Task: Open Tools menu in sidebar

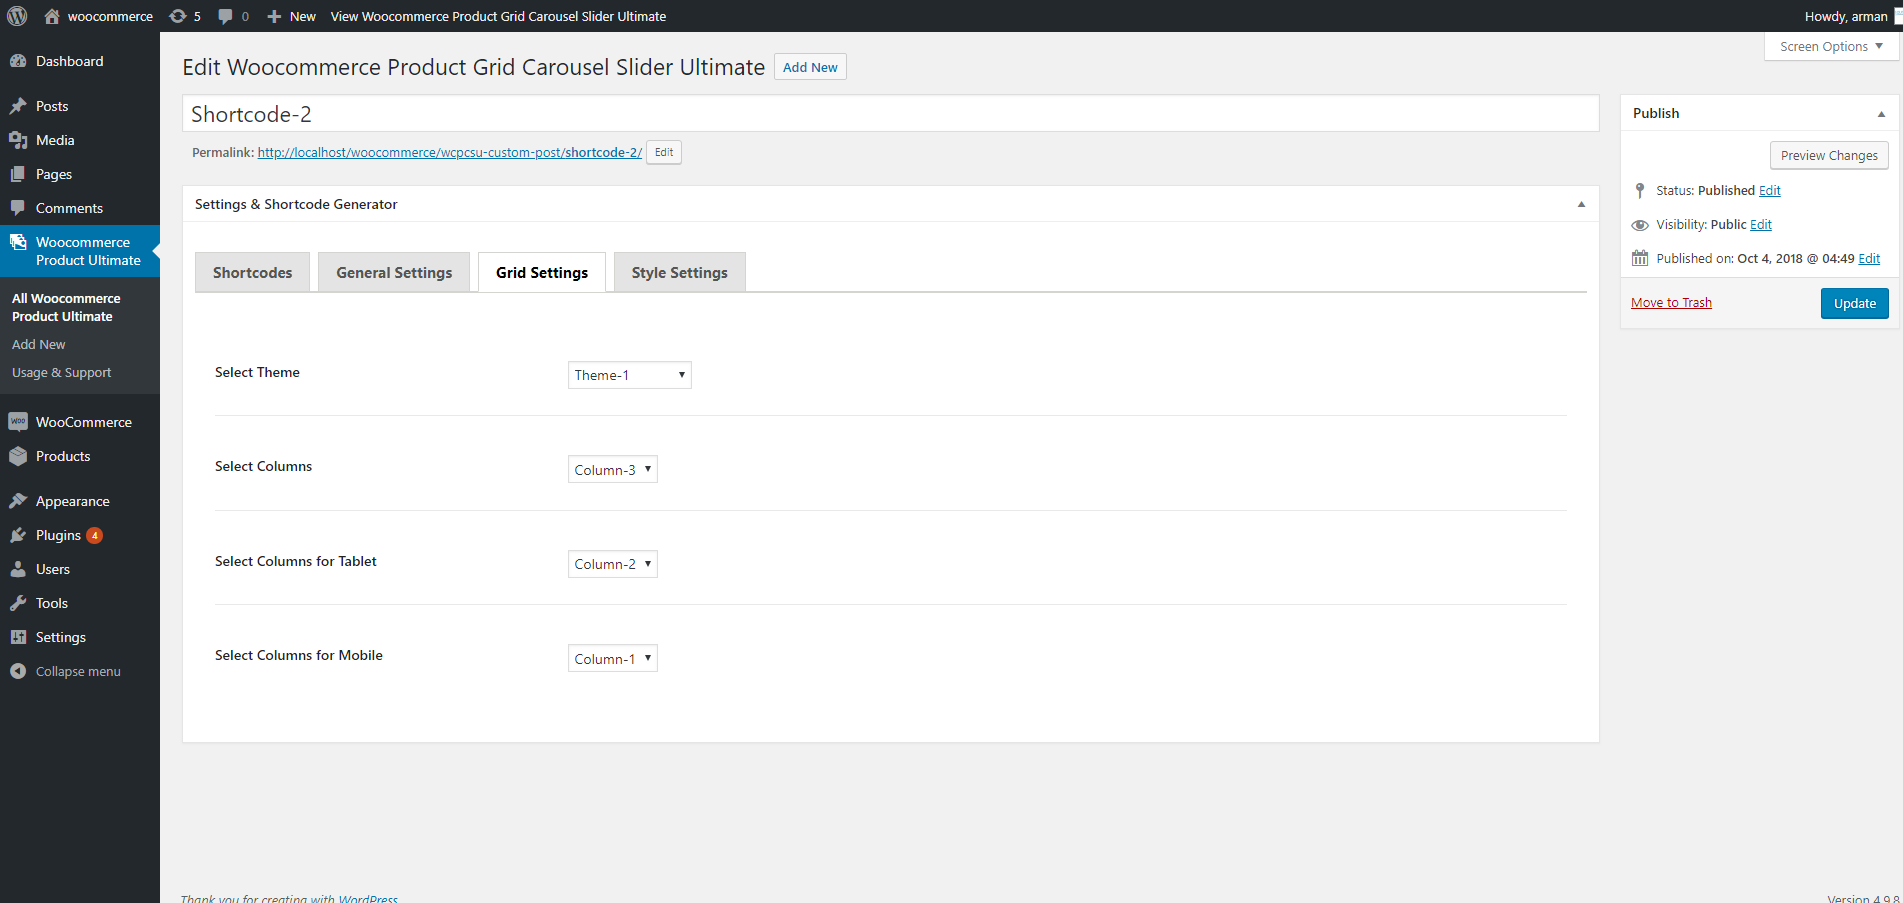Action: pos(52,603)
